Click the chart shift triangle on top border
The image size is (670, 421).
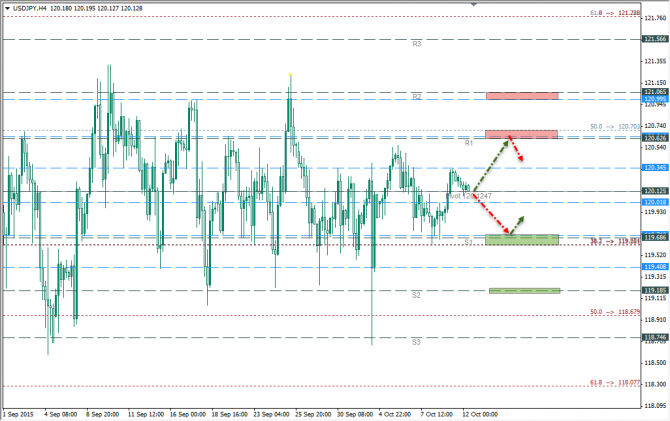[x=473, y=5]
